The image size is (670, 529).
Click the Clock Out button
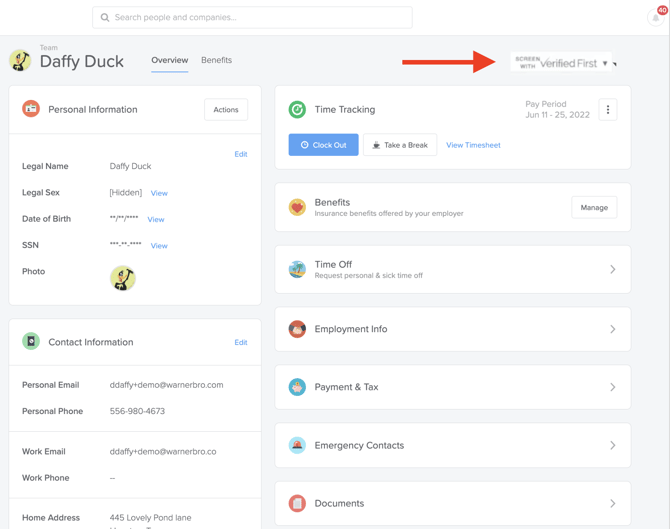click(x=323, y=145)
